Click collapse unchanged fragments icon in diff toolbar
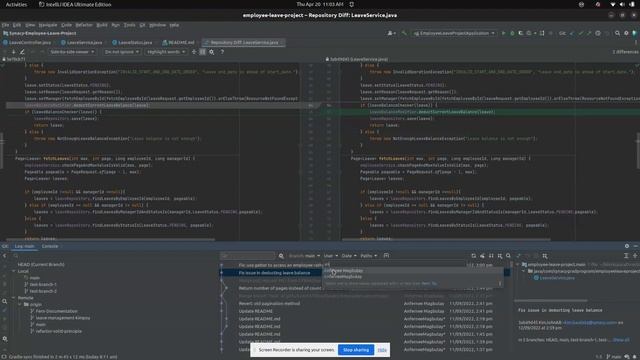This screenshot has width=640, height=360. click(x=194, y=52)
